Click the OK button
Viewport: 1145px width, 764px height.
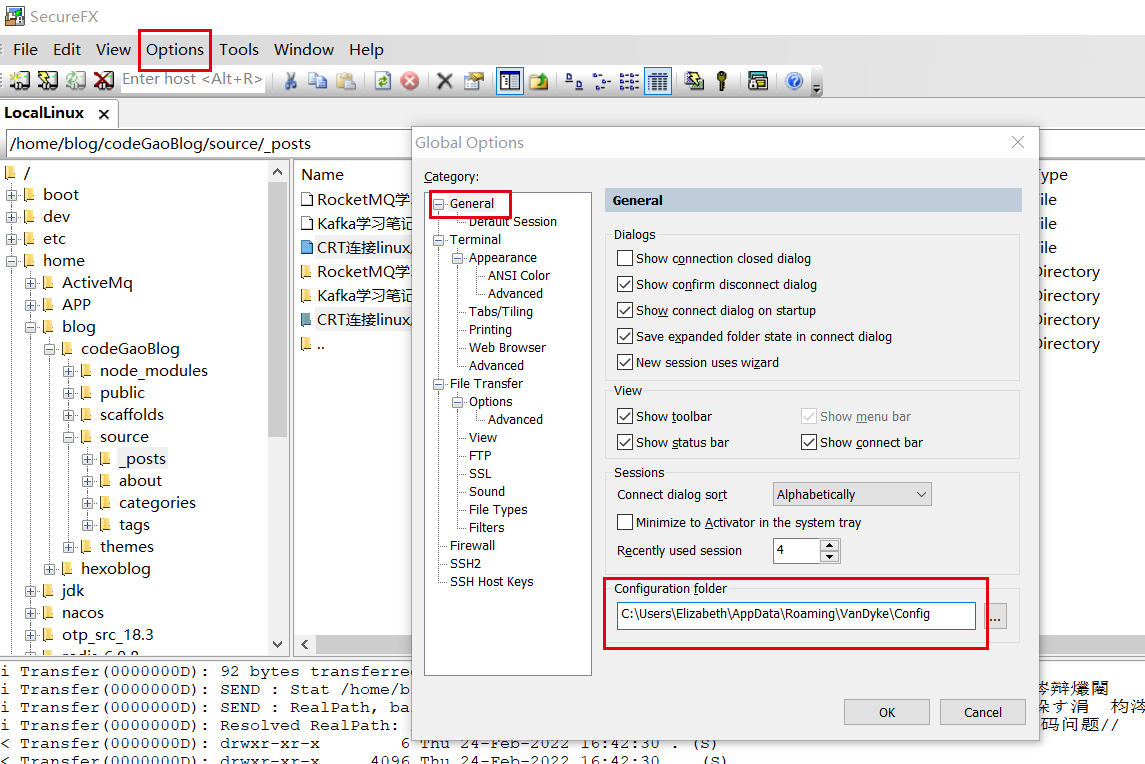[x=886, y=712]
